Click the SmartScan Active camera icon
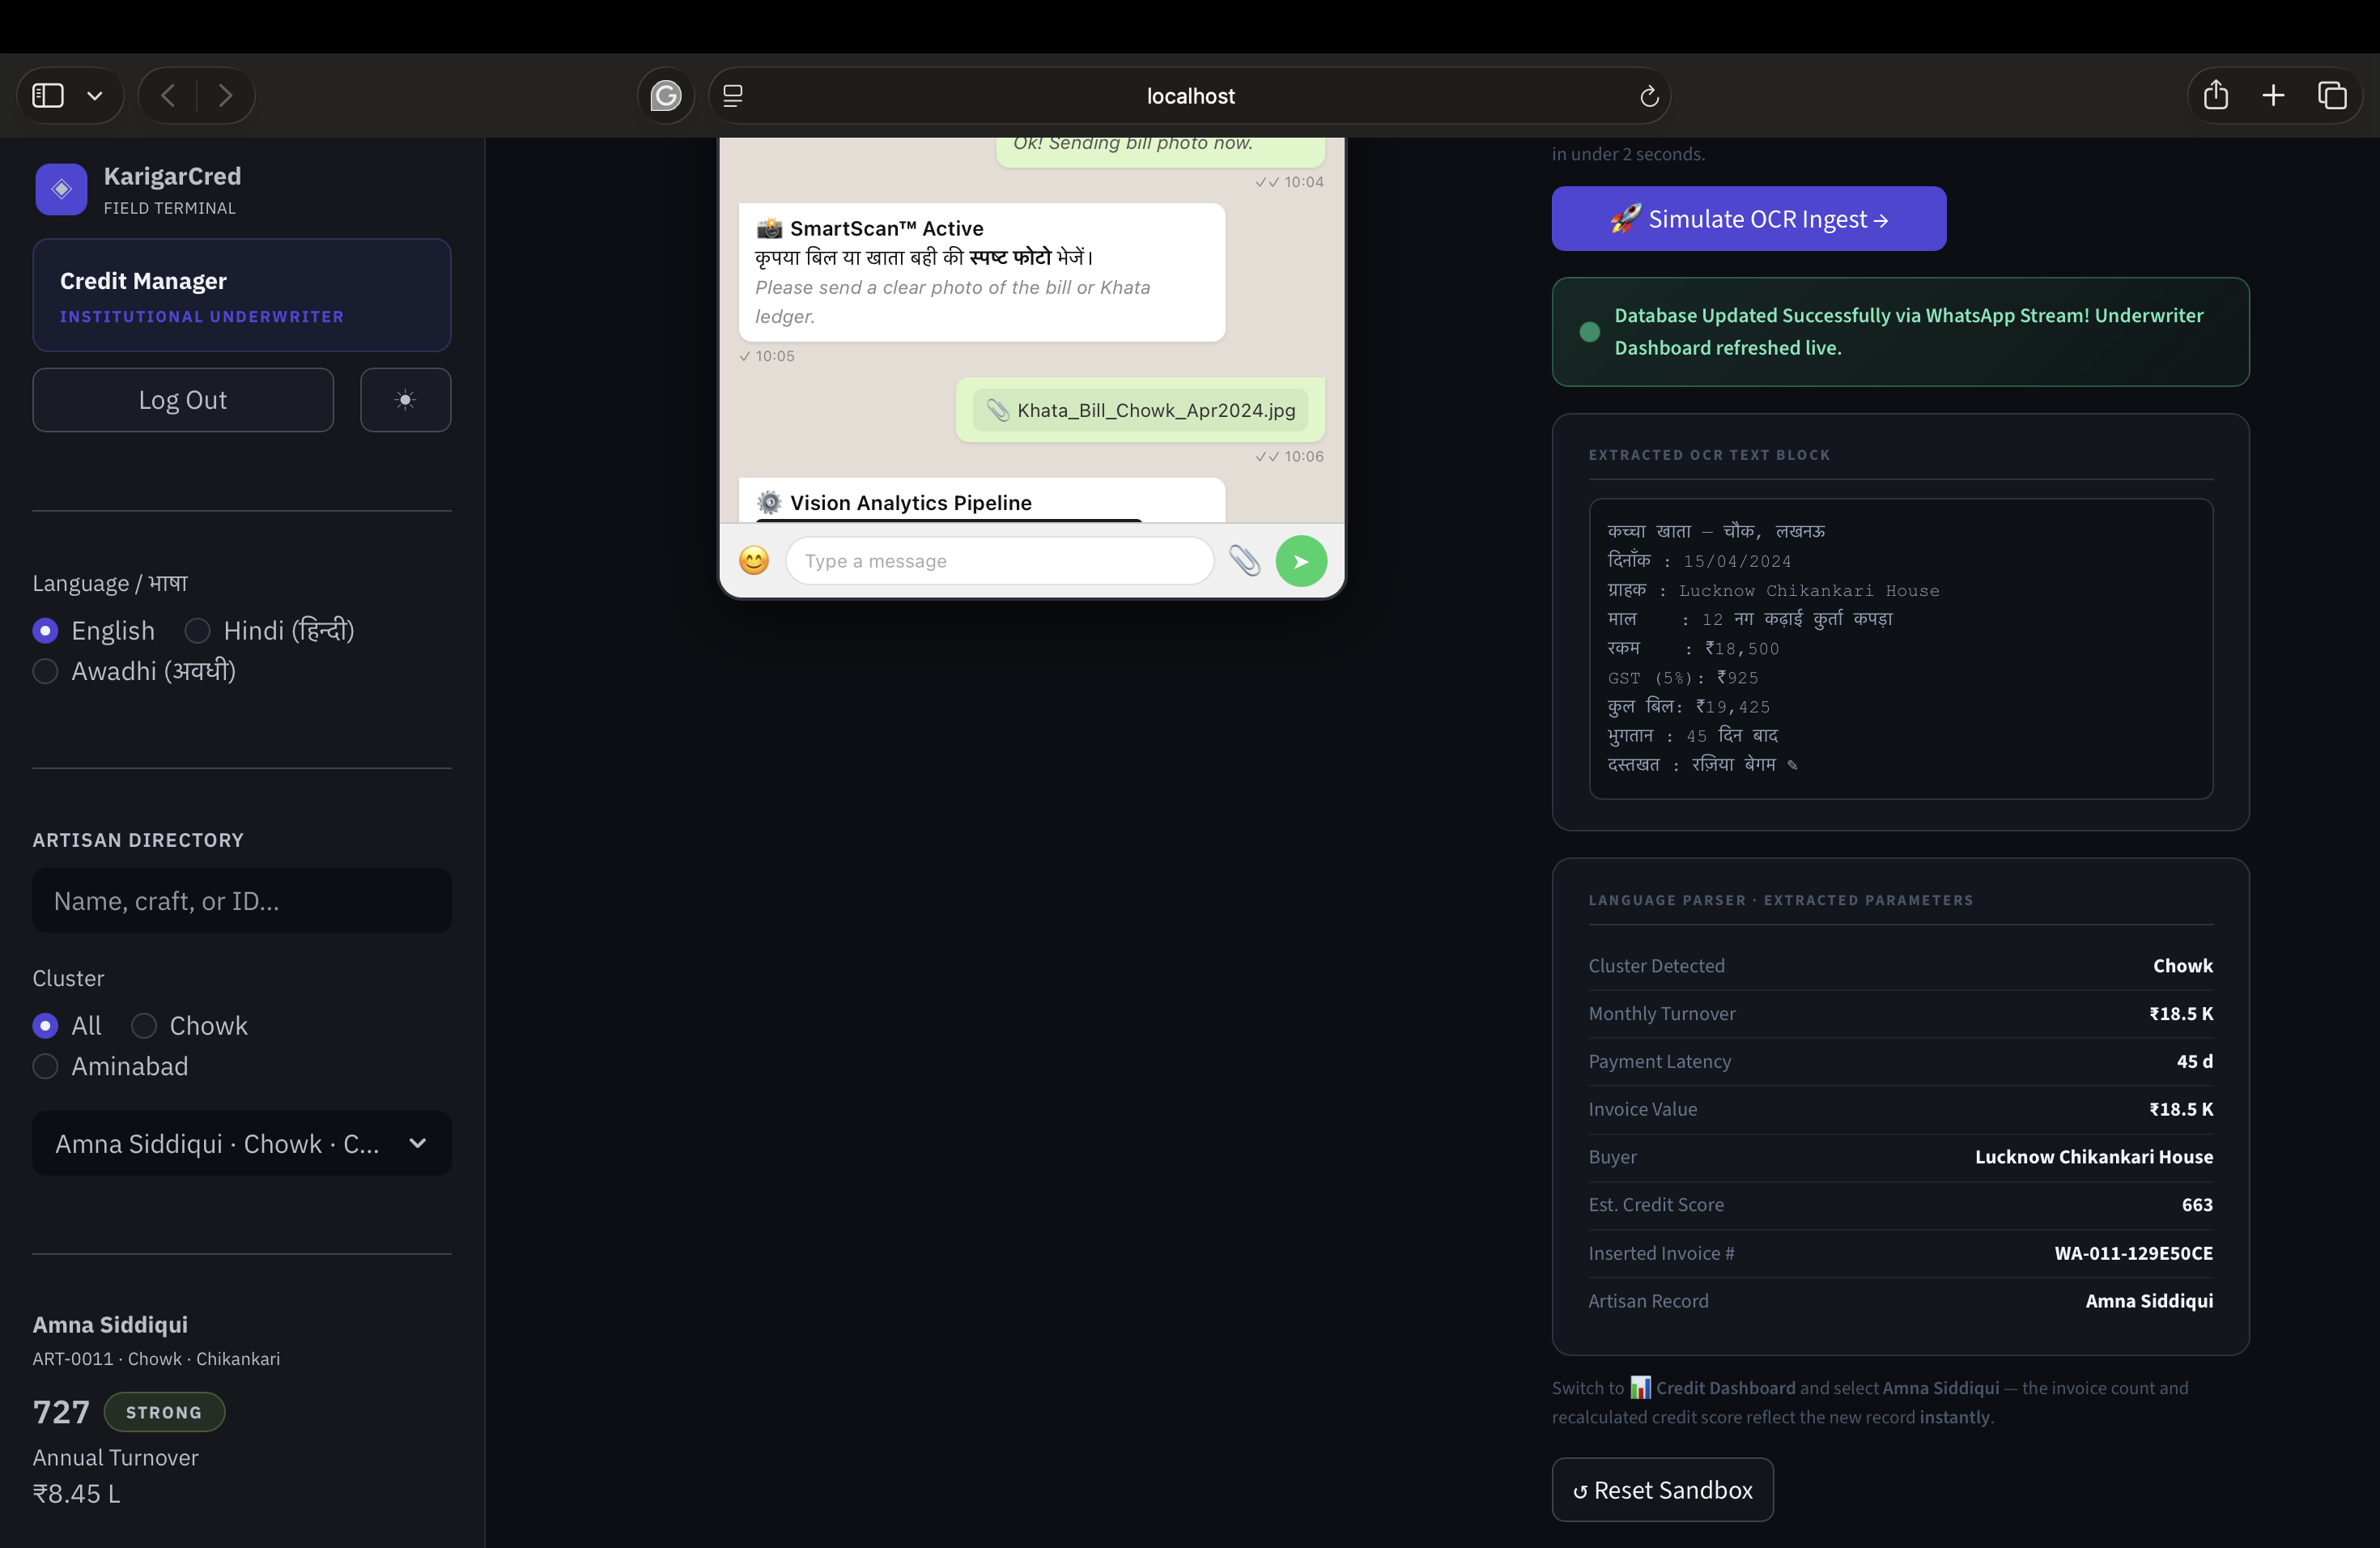Image resolution: width=2380 pixels, height=1548 pixels. click(769, 228)
